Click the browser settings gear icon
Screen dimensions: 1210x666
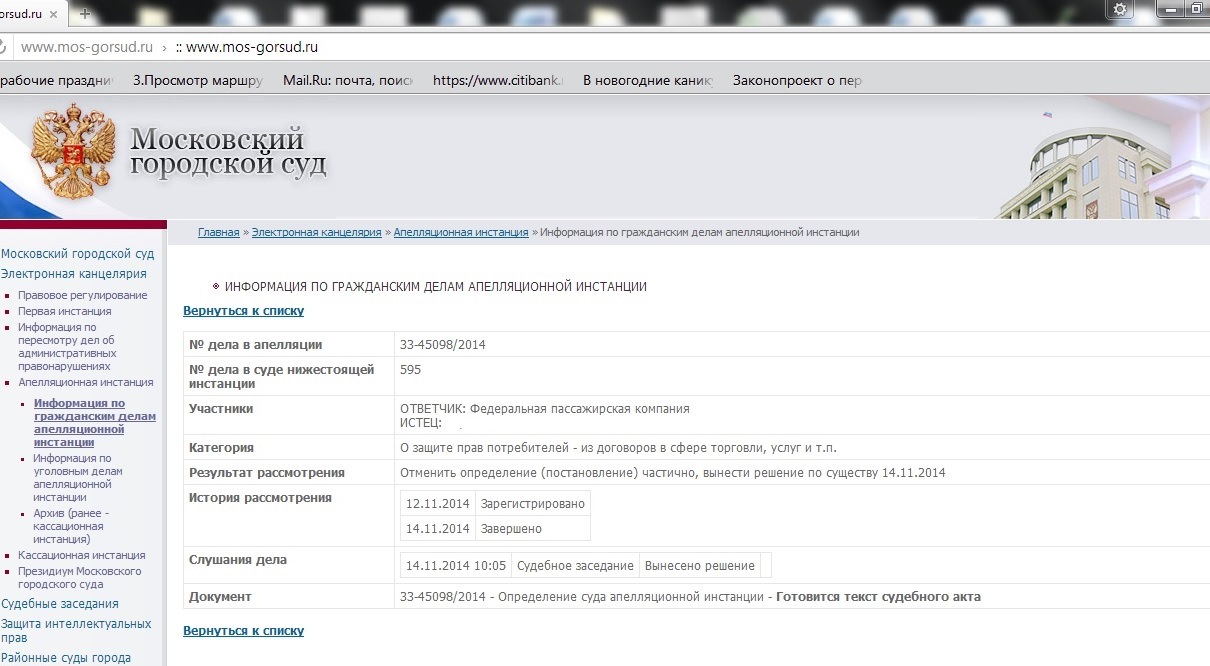[1120, 9]
